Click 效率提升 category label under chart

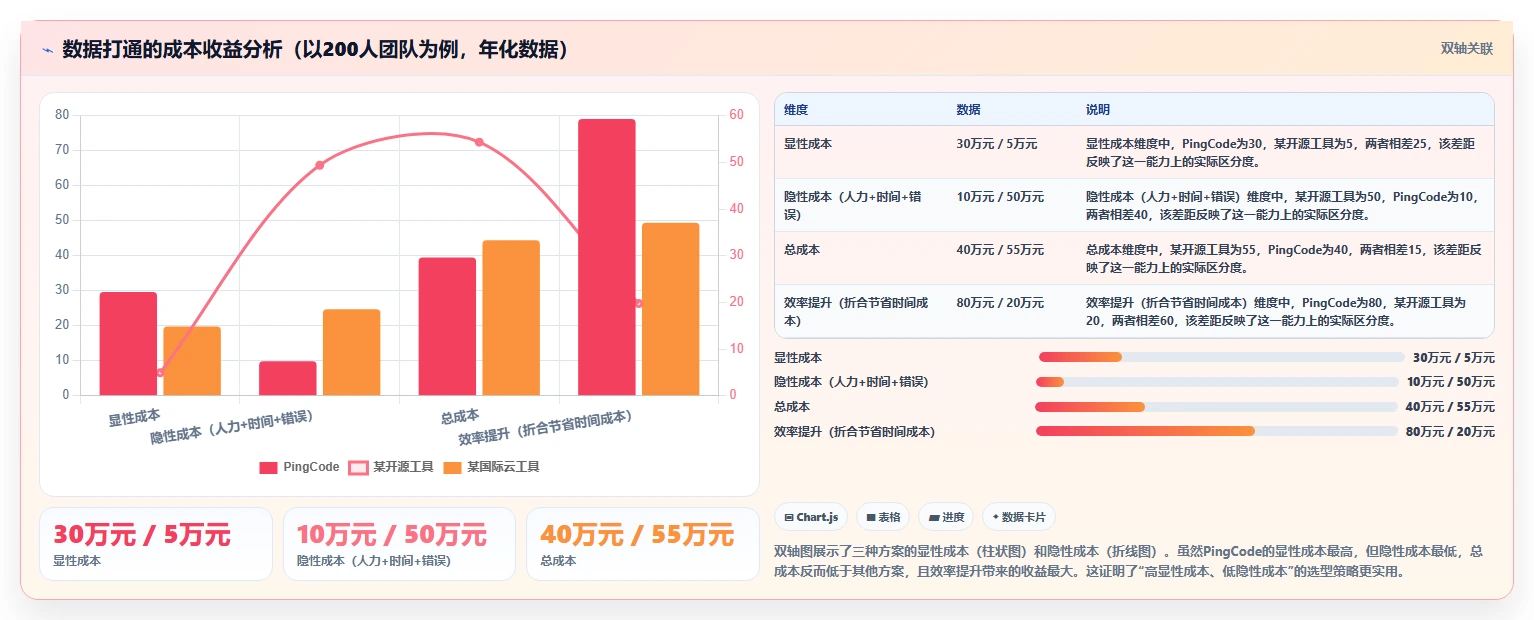545,428
